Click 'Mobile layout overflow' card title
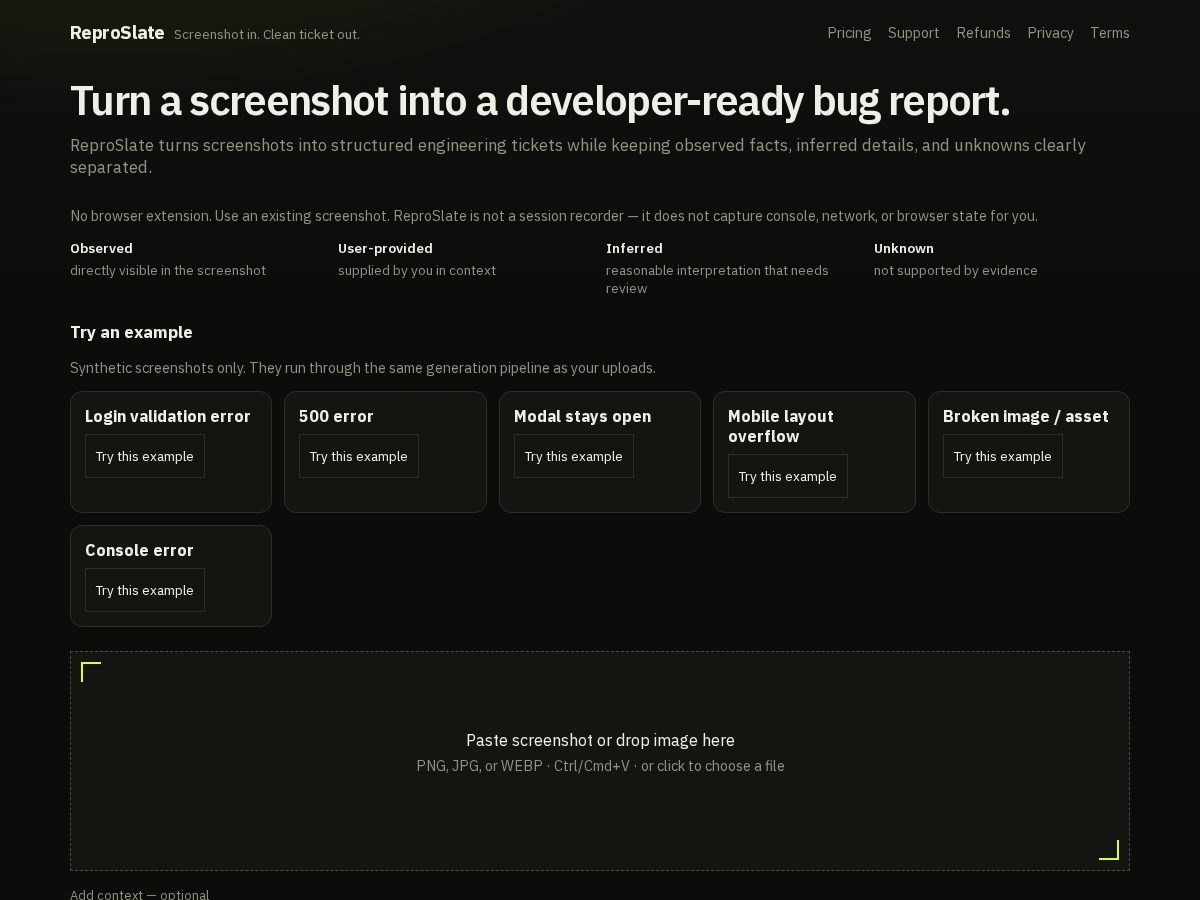This screenshot has height=900, width=1200. [x=781, y=426]
